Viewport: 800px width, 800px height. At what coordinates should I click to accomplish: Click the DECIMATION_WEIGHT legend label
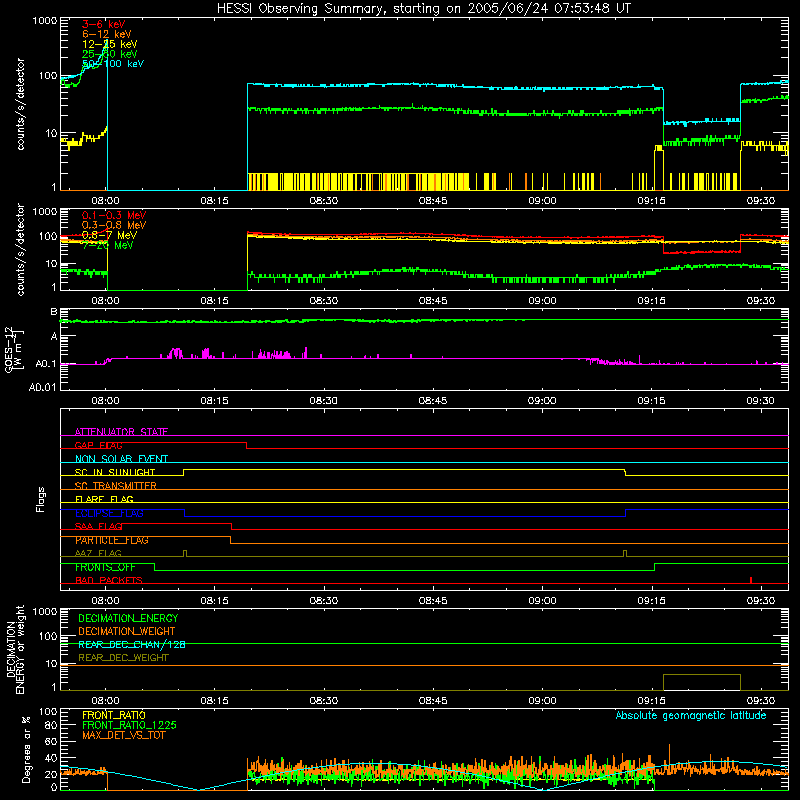click(127, 631)
